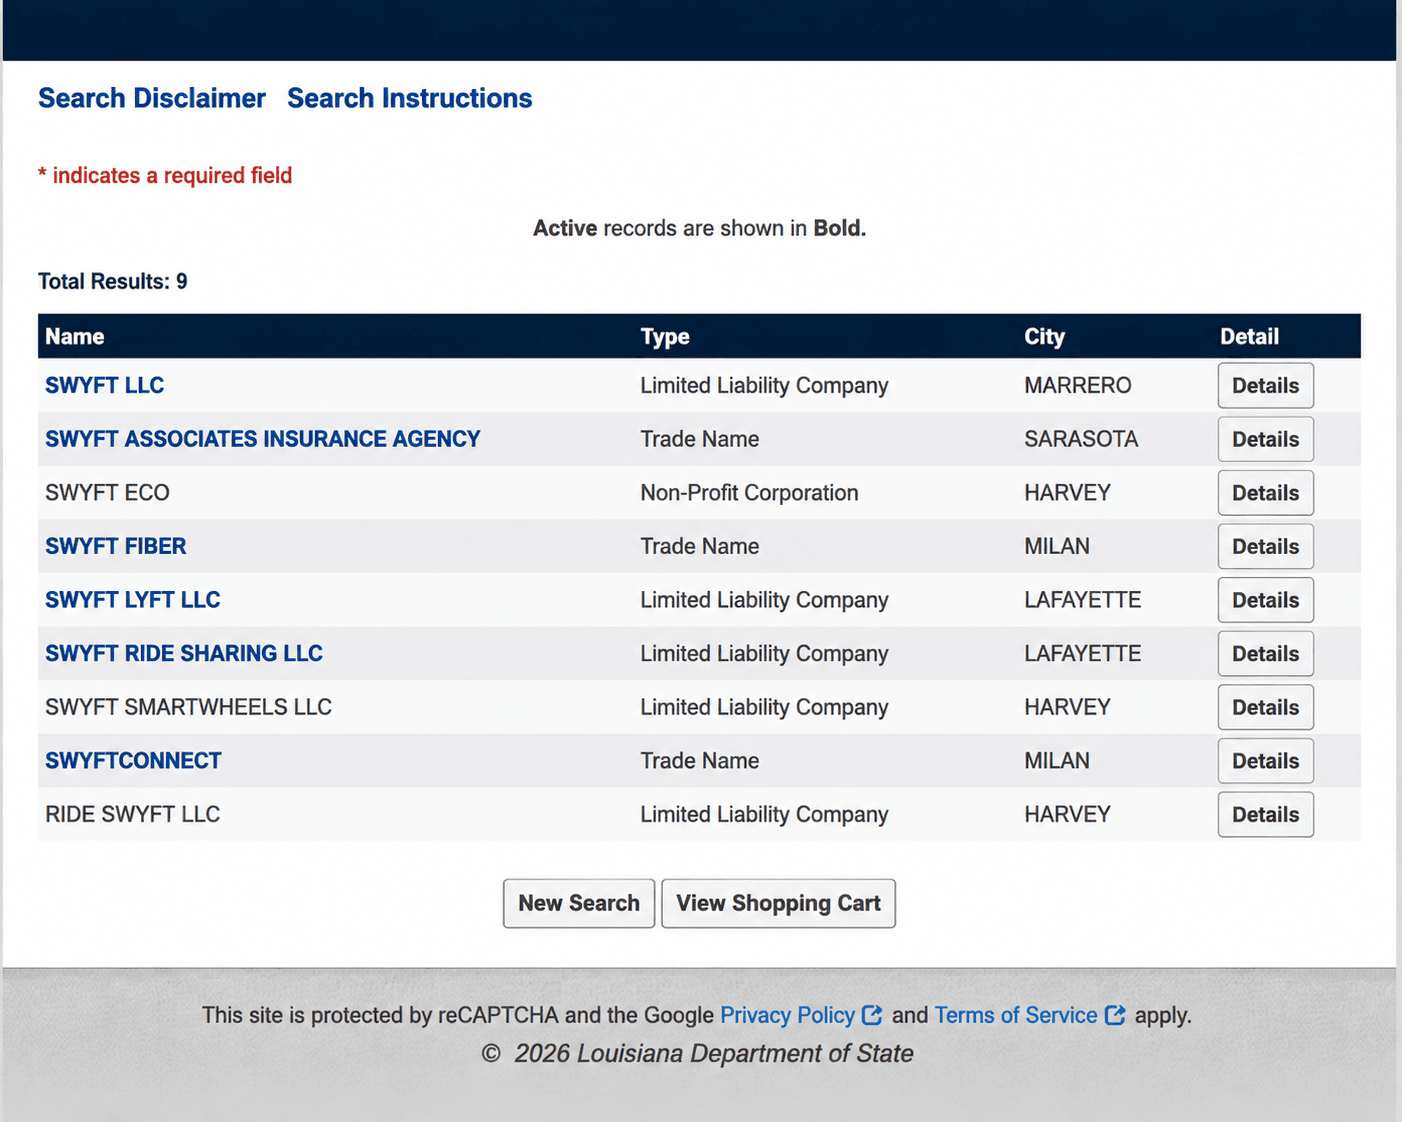Click the required field notice text
The height and width of the screenshot is (1122, 1402).
coord(165,176)
